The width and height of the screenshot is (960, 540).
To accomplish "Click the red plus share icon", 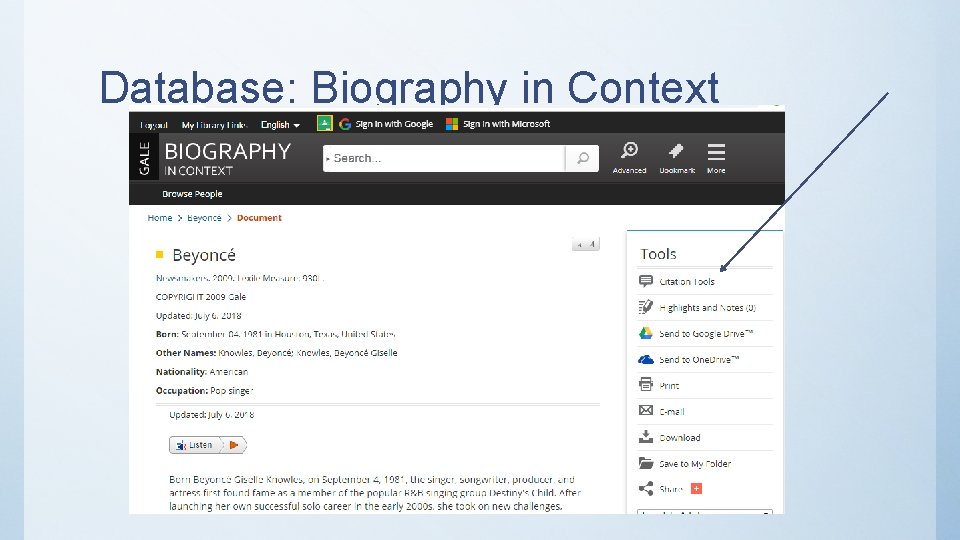I will pyautogui.click(x=696, y=489).
